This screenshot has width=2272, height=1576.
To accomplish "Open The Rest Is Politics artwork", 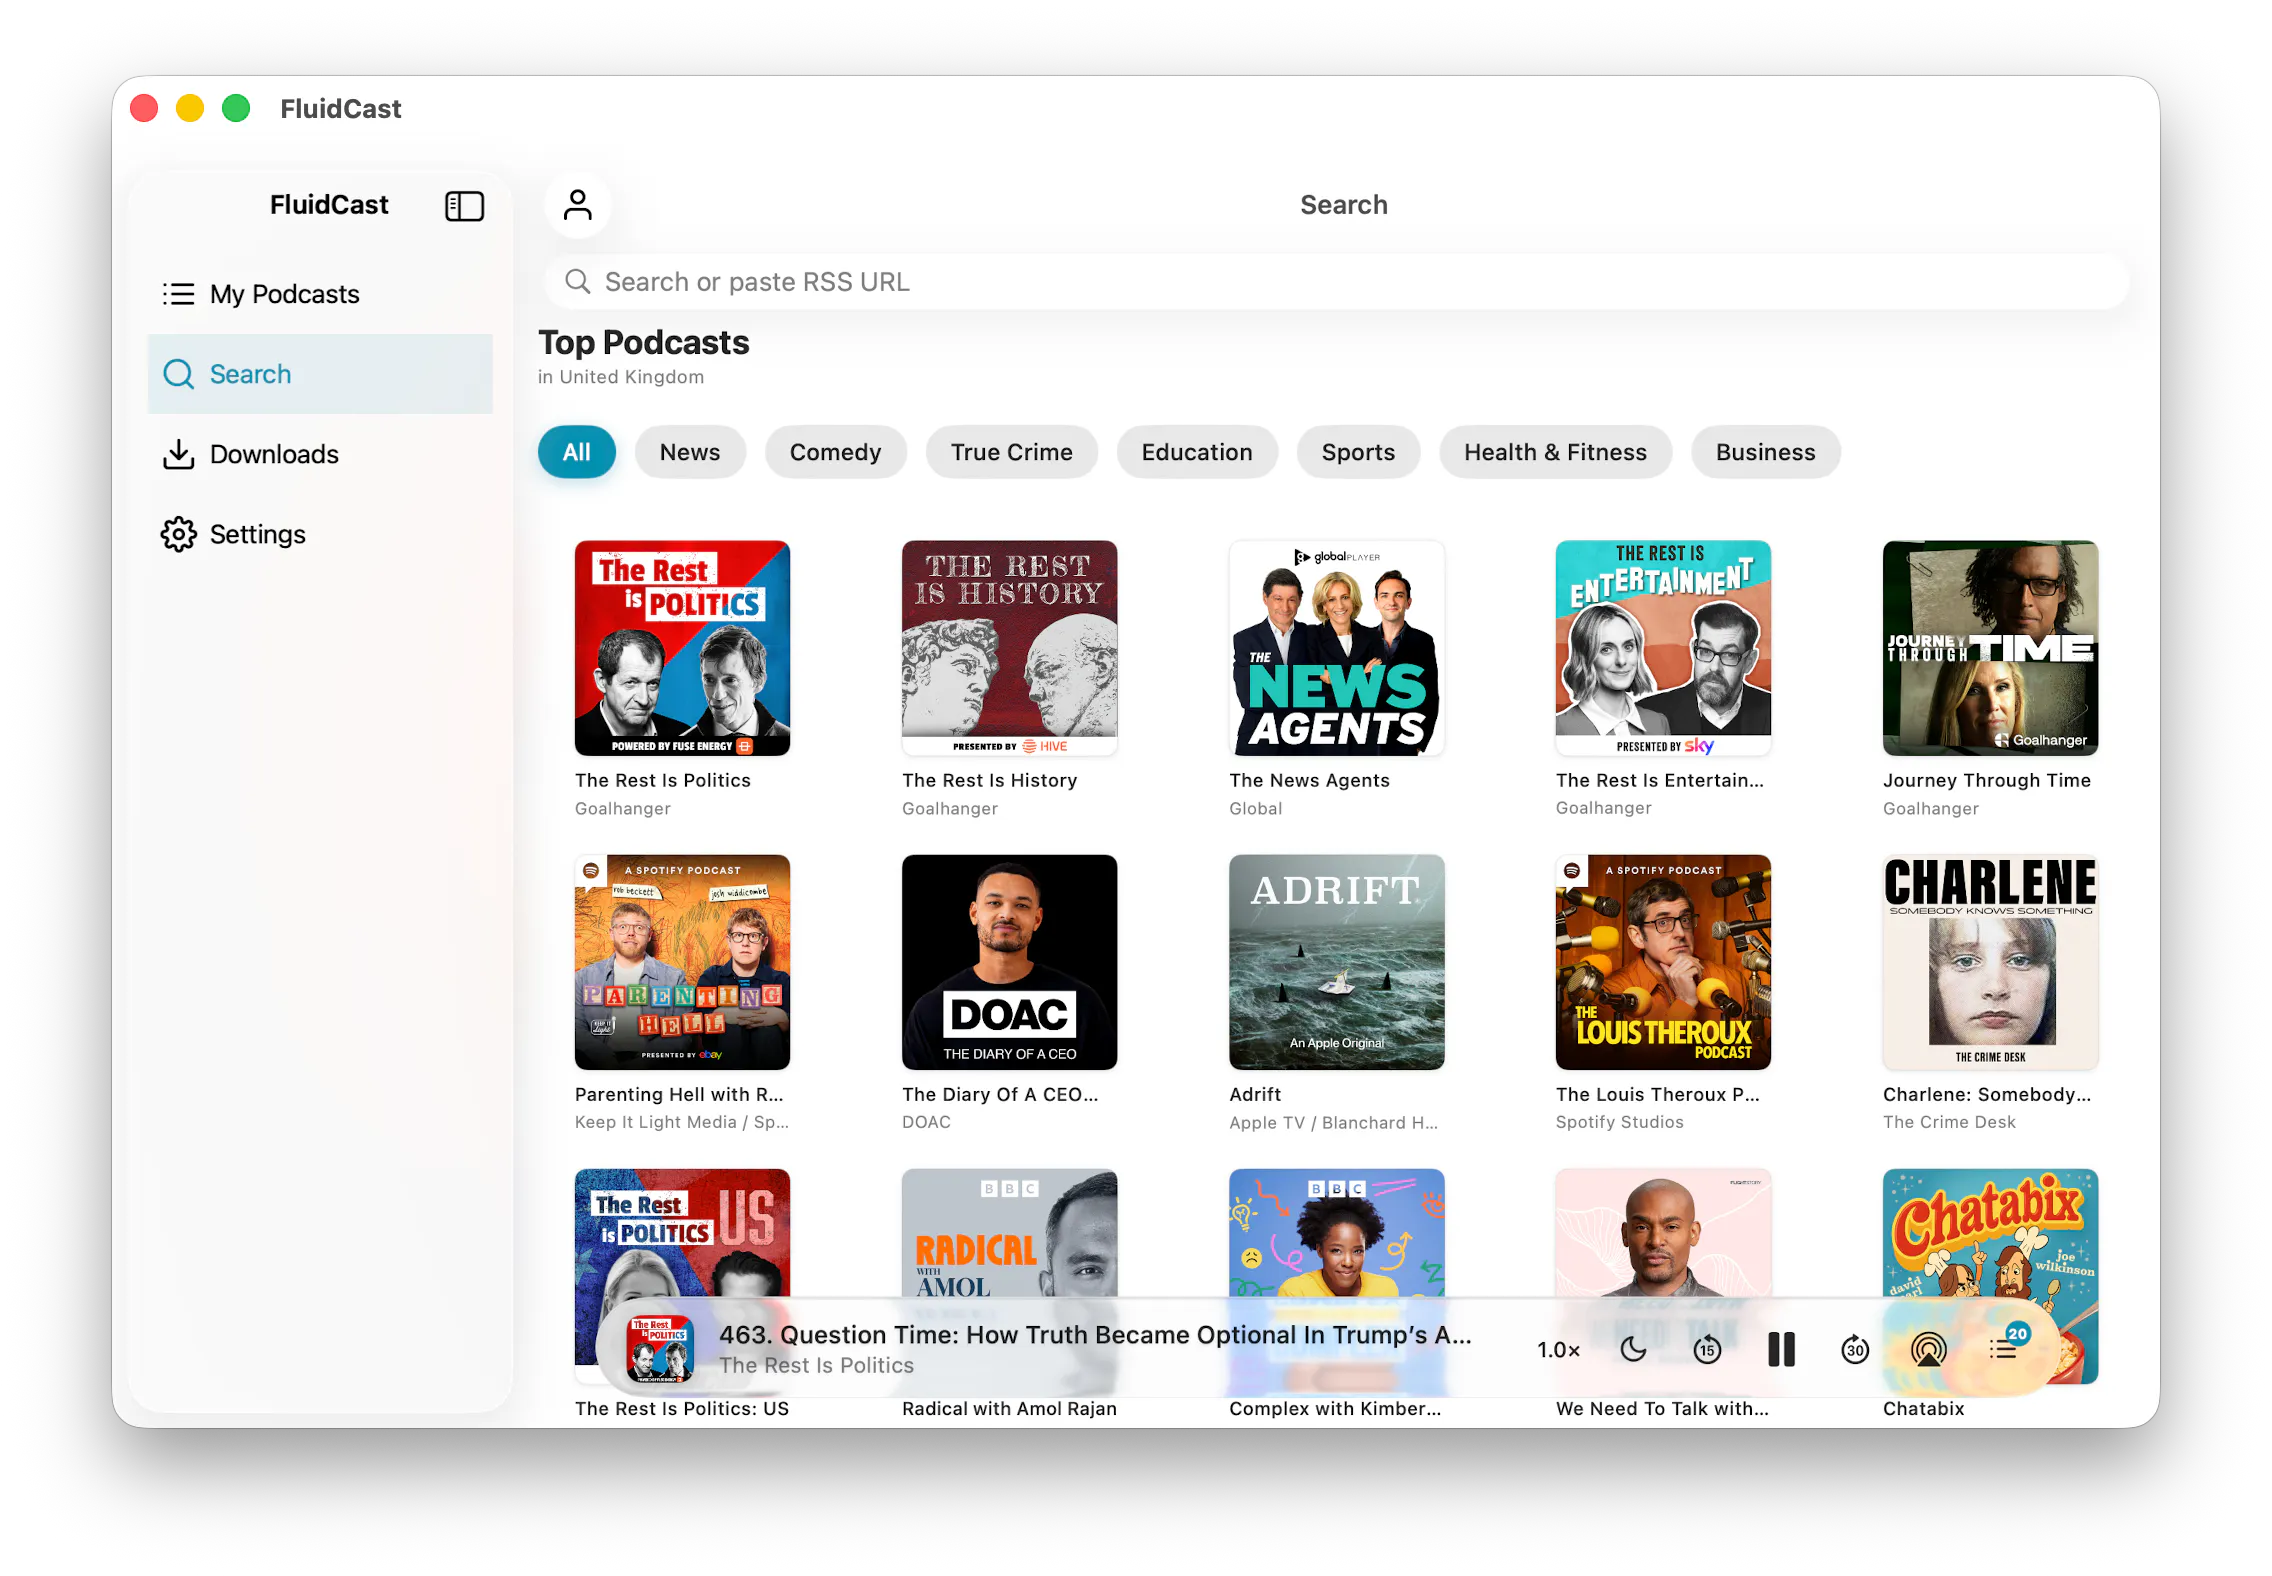I will click(682, 648).
